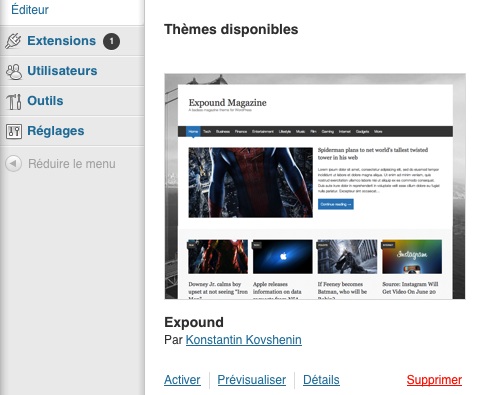Open the Réglages menu
This screenshot has height=395, width=481.
56,131
